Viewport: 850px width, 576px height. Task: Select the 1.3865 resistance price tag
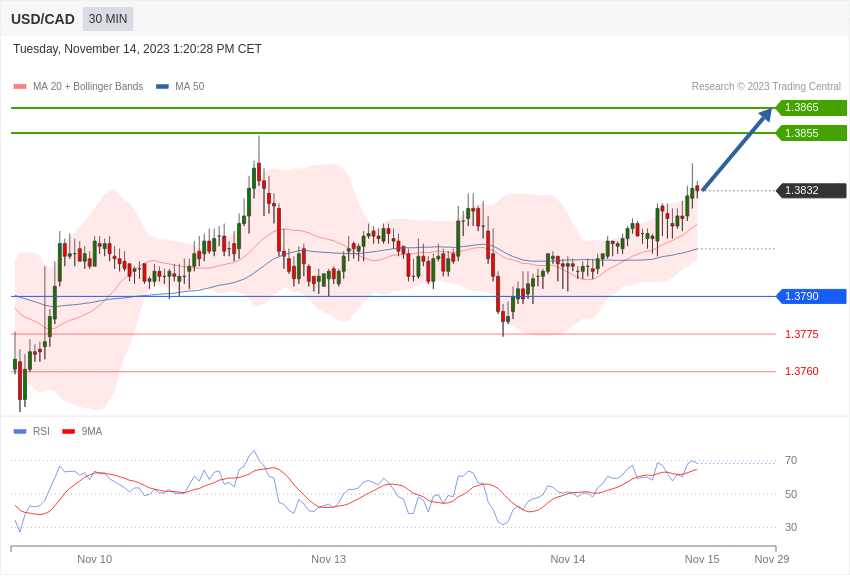coord(811,107)
